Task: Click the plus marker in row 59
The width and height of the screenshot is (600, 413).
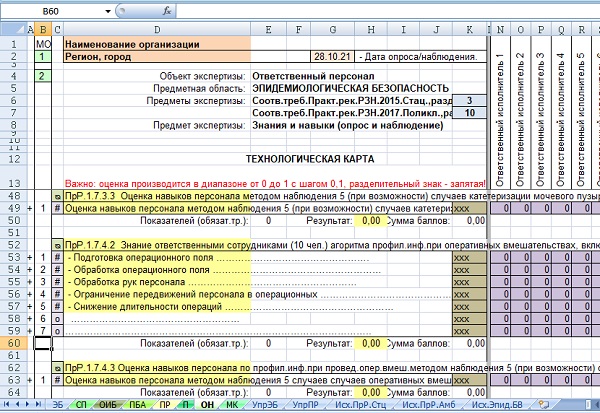Action: coord(30,331)
